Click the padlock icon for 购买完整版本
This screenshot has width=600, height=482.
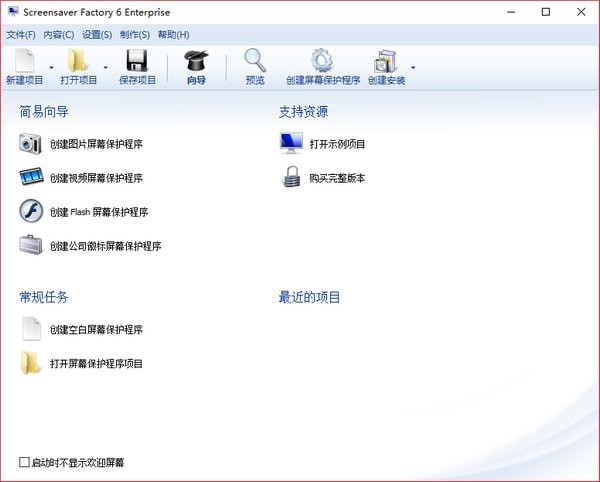tap(291, 178)
